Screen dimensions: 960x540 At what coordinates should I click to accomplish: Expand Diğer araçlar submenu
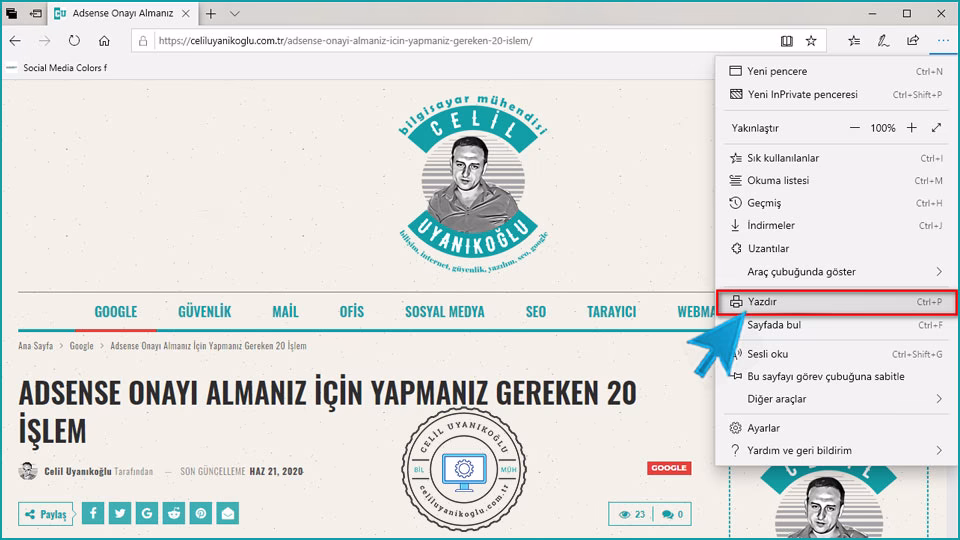[836, 399]
